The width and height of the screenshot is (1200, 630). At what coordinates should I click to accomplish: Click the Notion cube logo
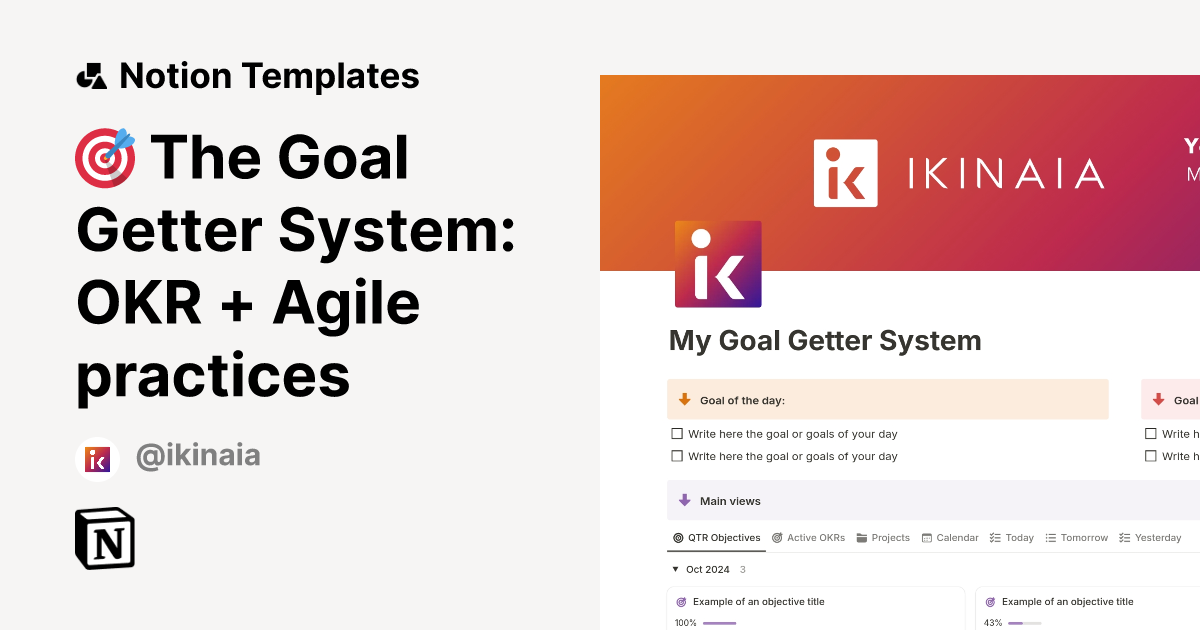[x=105, y=538]
